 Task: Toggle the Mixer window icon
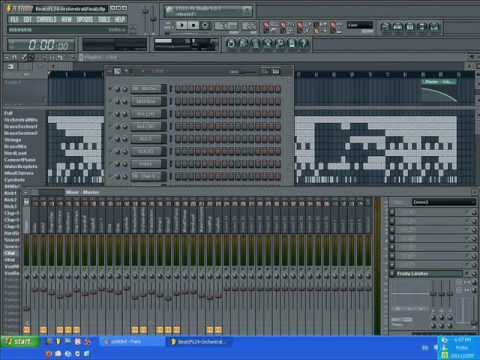point(434,27)
